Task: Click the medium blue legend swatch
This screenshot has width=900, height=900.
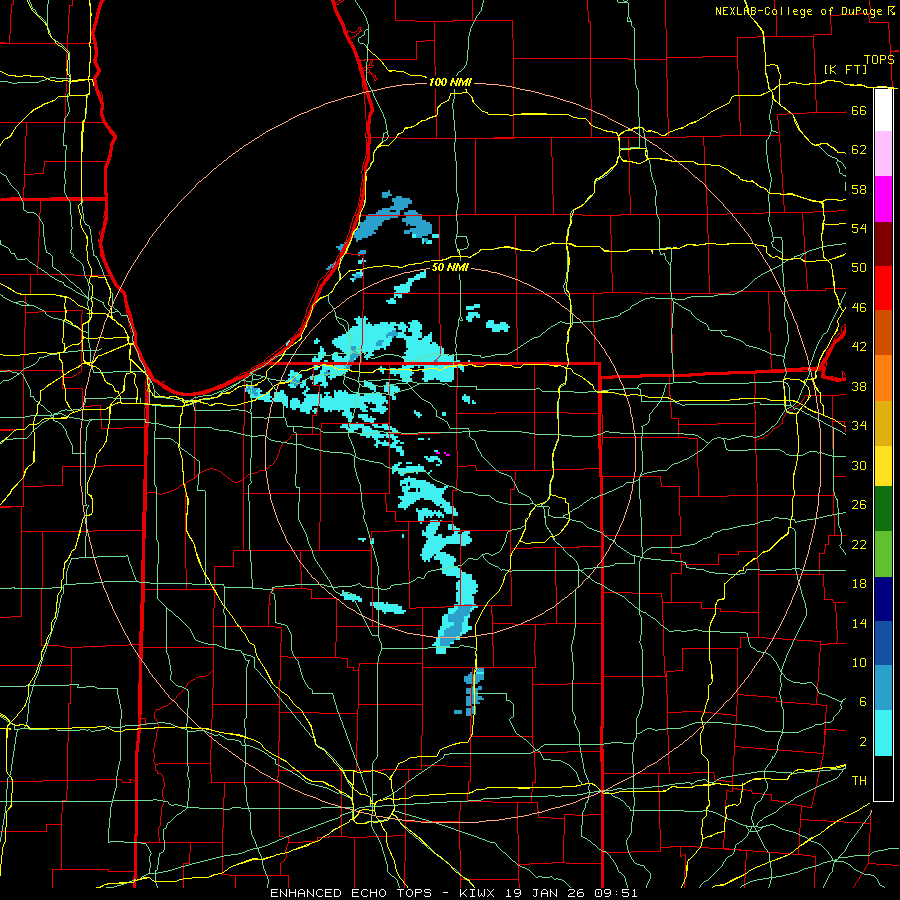Action: (x=883, y=643)
